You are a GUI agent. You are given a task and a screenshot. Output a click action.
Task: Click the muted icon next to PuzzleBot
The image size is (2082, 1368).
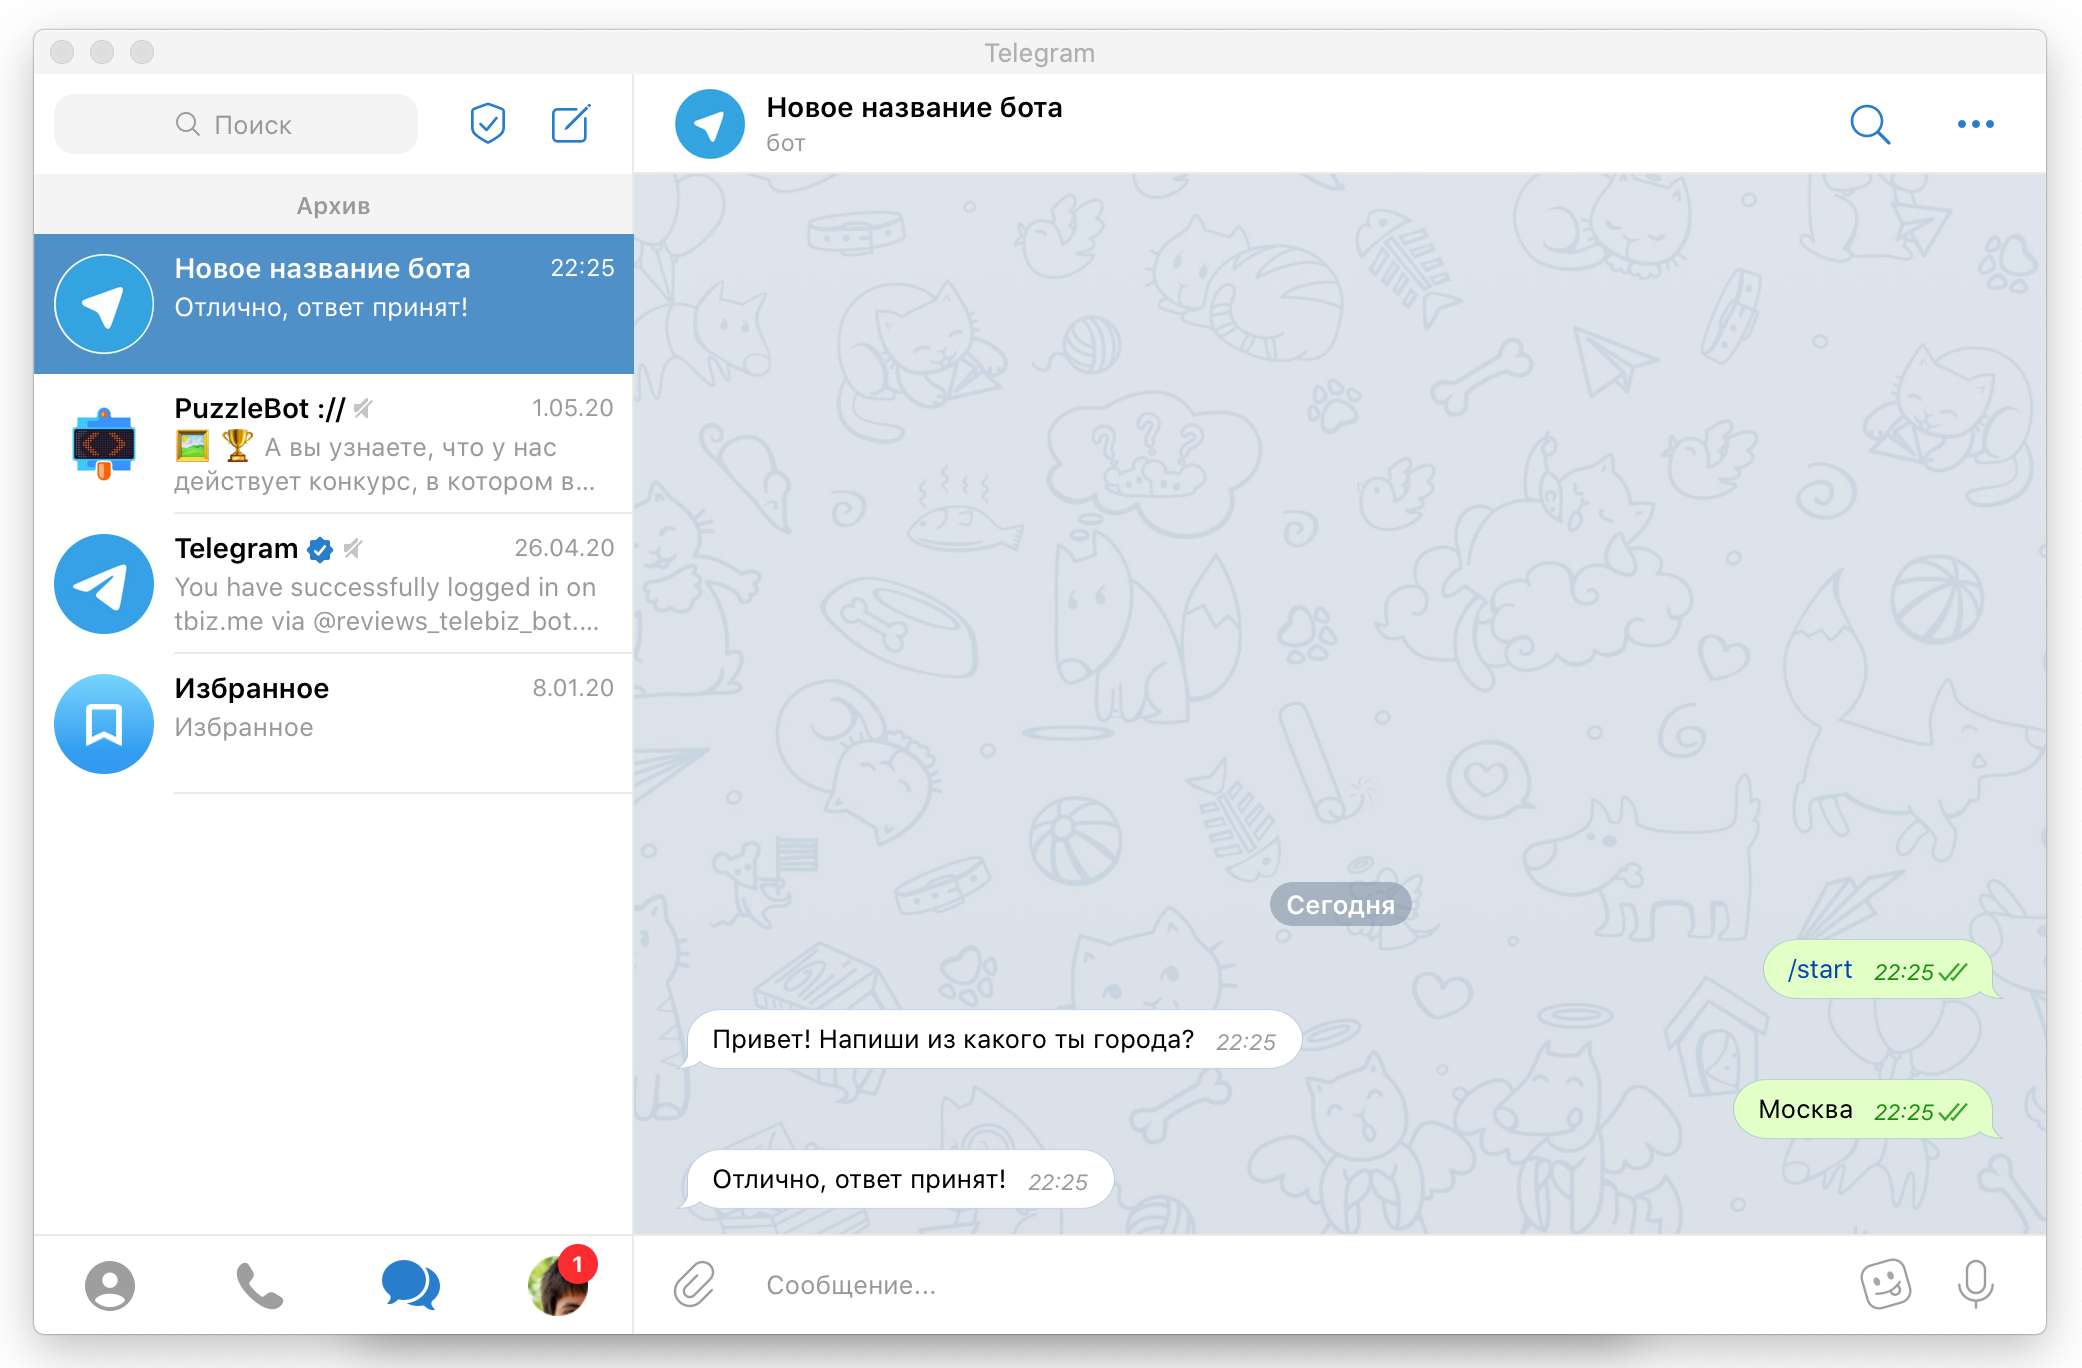click(363, 408)
